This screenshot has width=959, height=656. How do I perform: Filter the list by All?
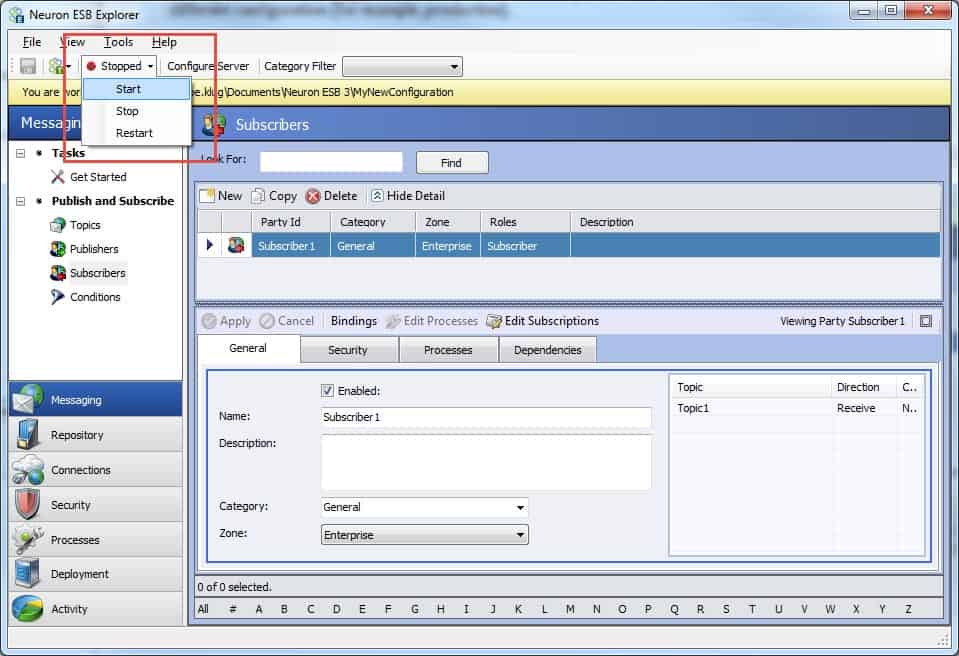coord(203,609)
